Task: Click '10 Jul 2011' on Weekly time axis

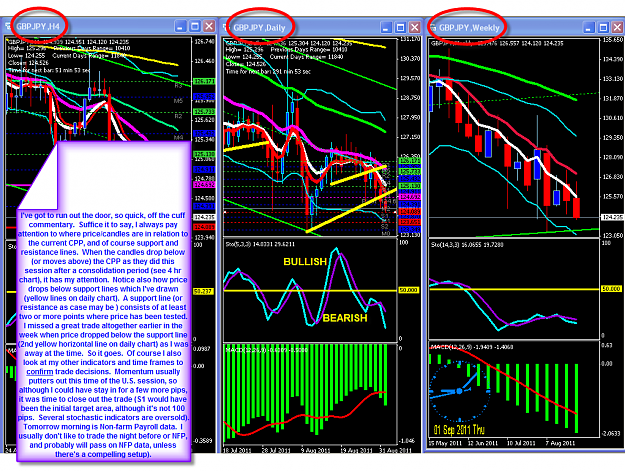Action: (x=521, y=443)
